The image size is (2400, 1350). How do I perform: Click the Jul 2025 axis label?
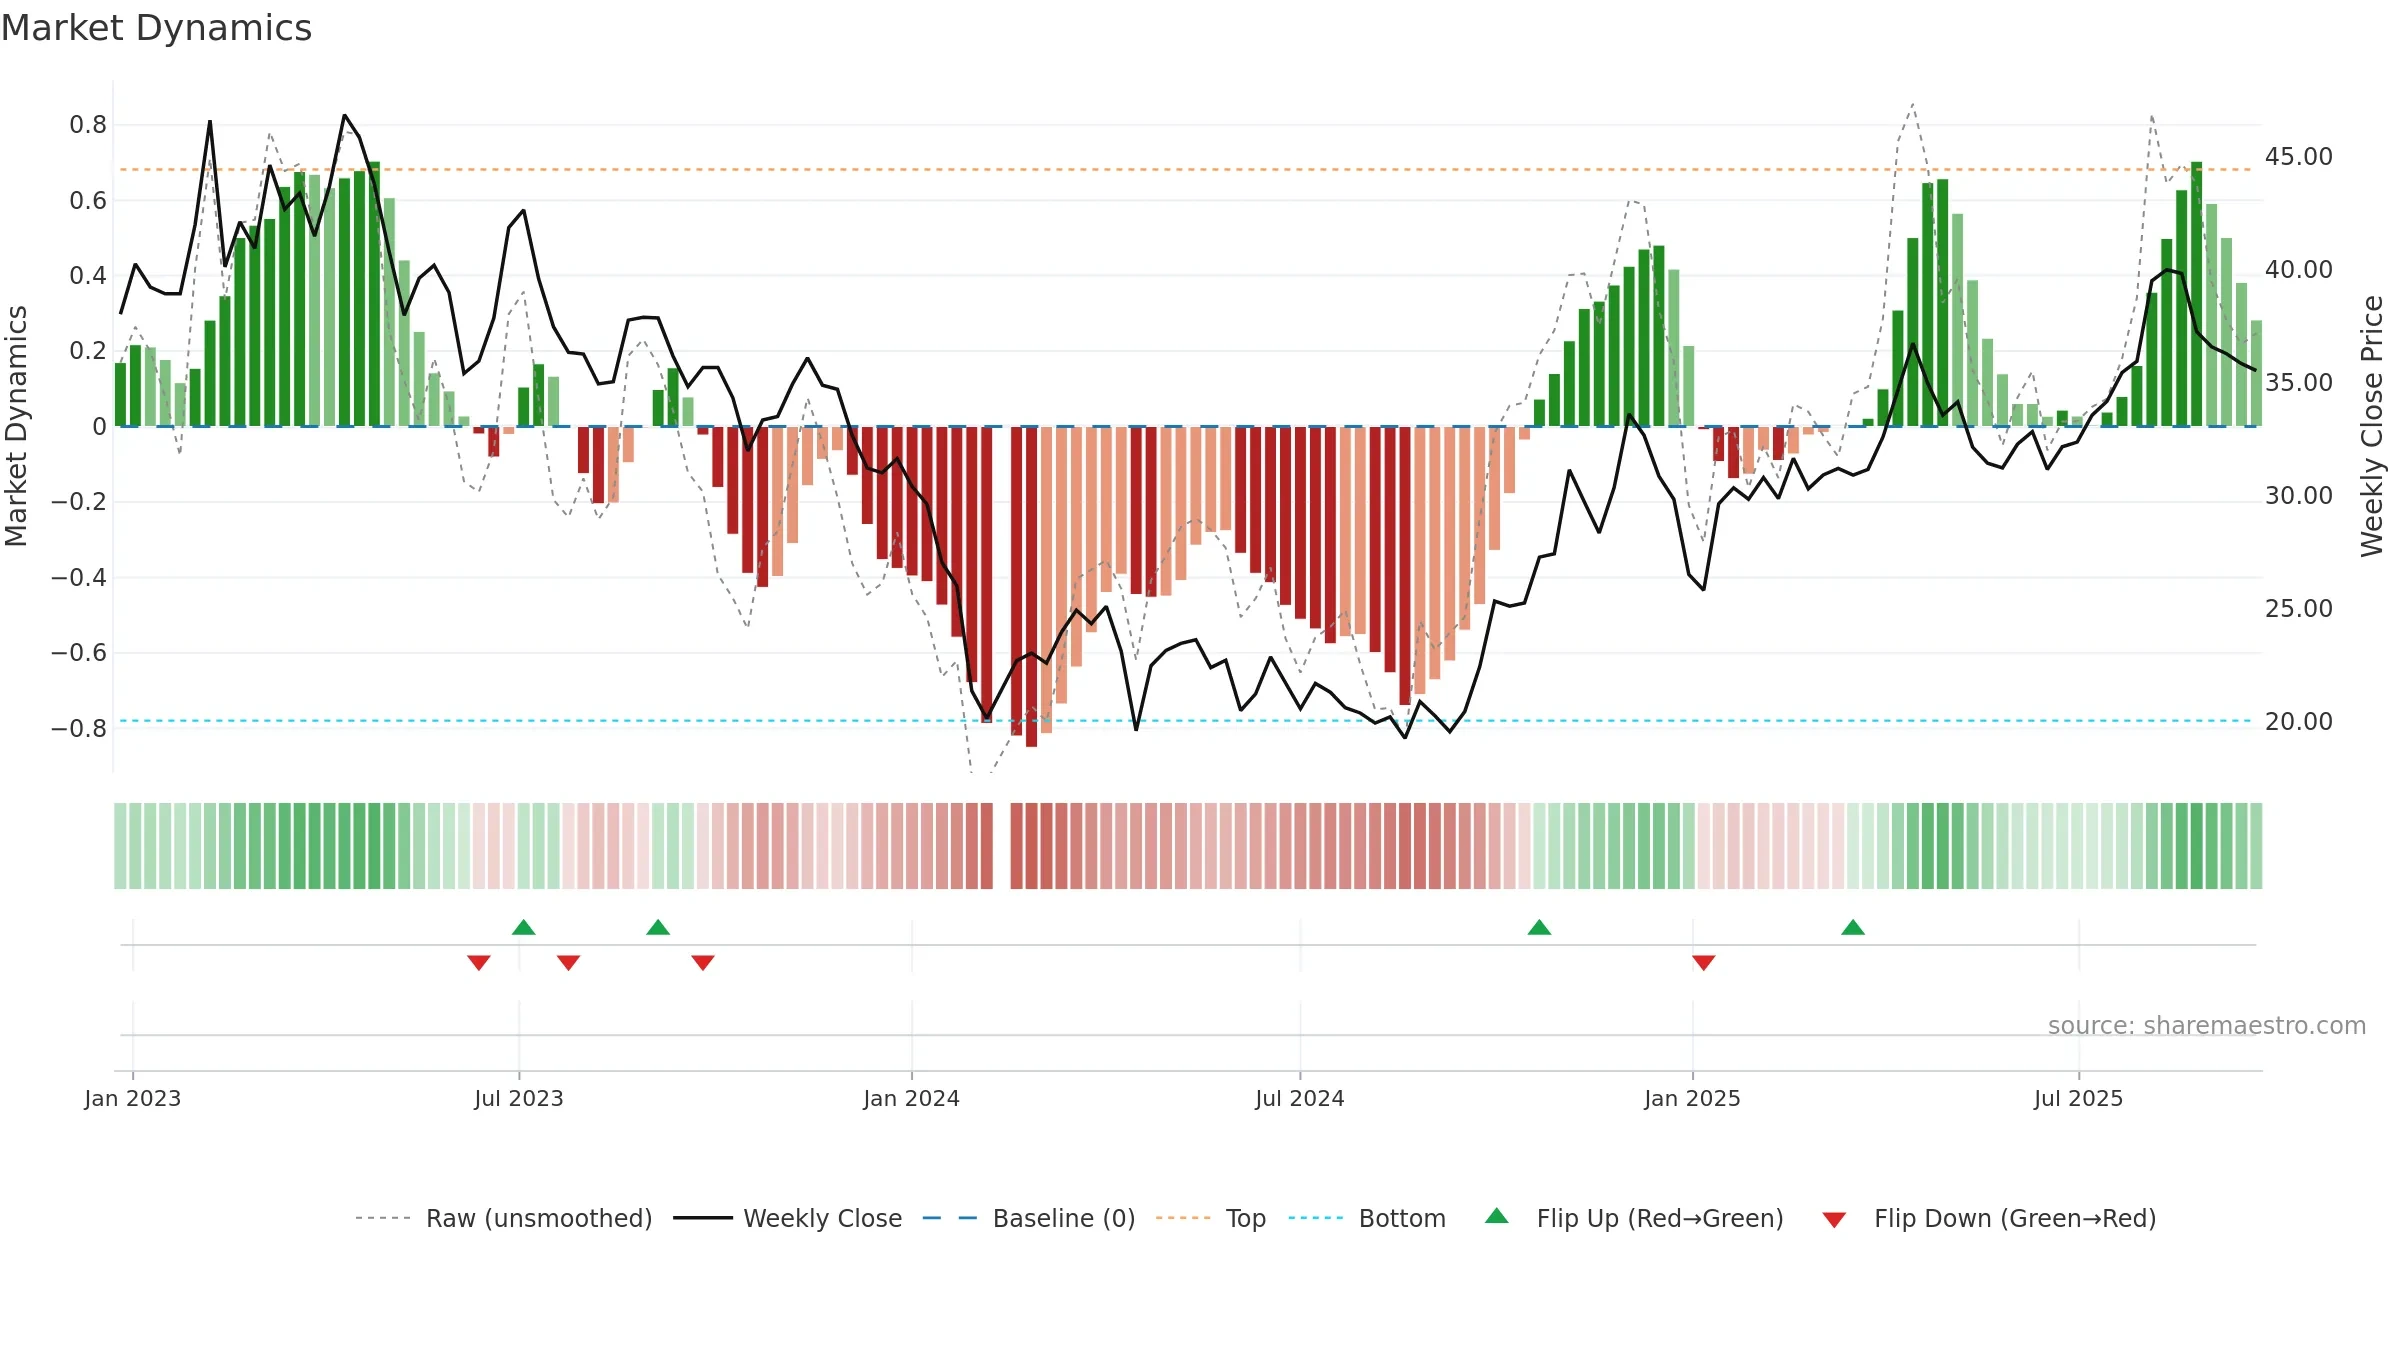2079,1098
